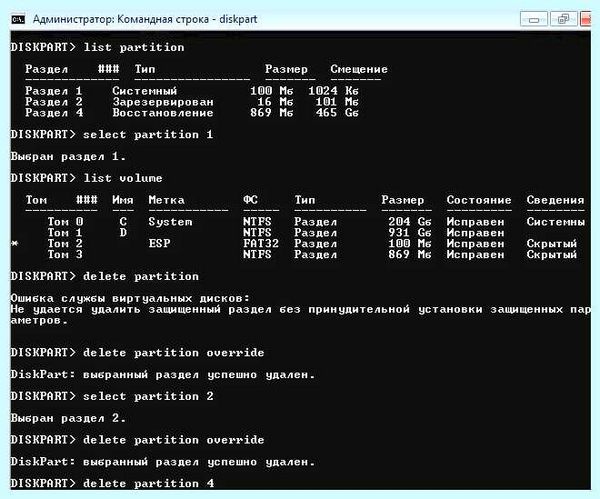The height and width of the screenshot is (499, 600).
Task: Click the 'Смещение' column header
Action: click(x=359, y=69)
